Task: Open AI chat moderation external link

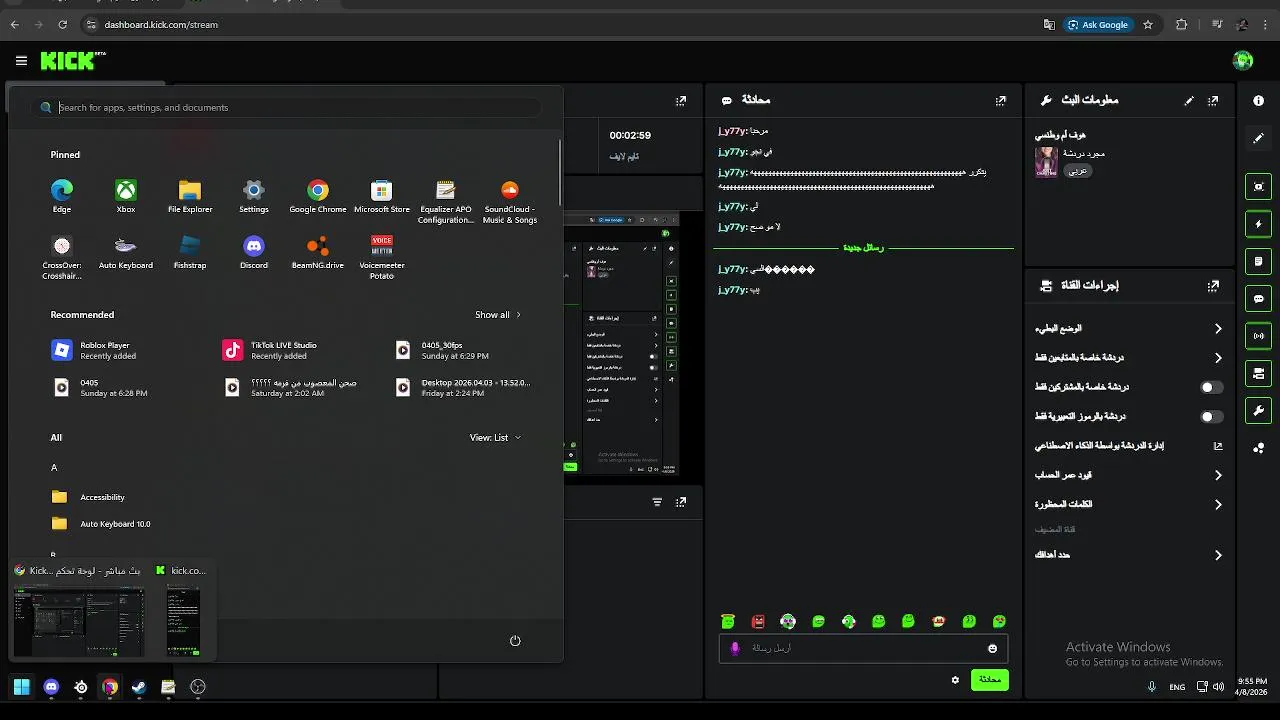Action: click(x=1217, y=446)
